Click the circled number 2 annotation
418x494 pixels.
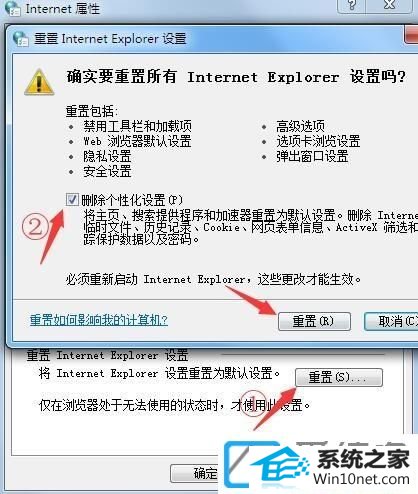tap(35, 227)
